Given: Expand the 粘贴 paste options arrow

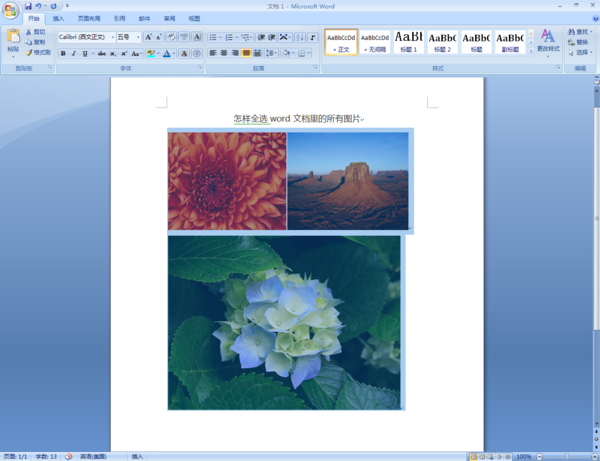Looking at the screenshot, I should pos(13,57).
